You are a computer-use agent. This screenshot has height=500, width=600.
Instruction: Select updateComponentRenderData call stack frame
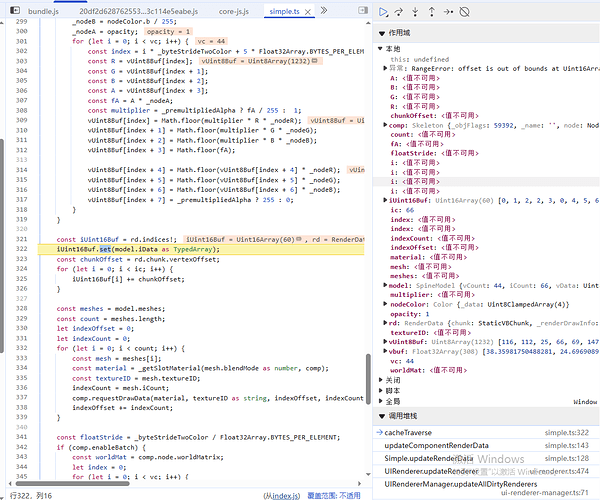click(435, 445)
